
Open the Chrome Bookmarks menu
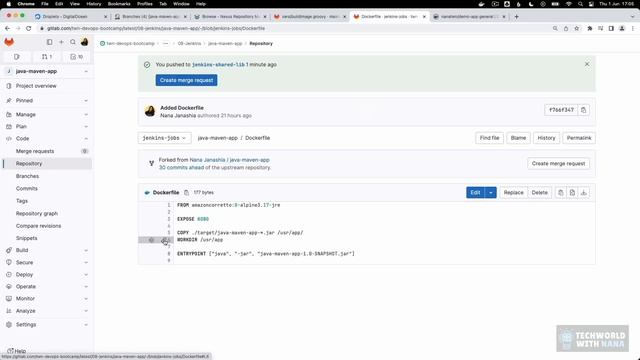(x=119, y=4)
